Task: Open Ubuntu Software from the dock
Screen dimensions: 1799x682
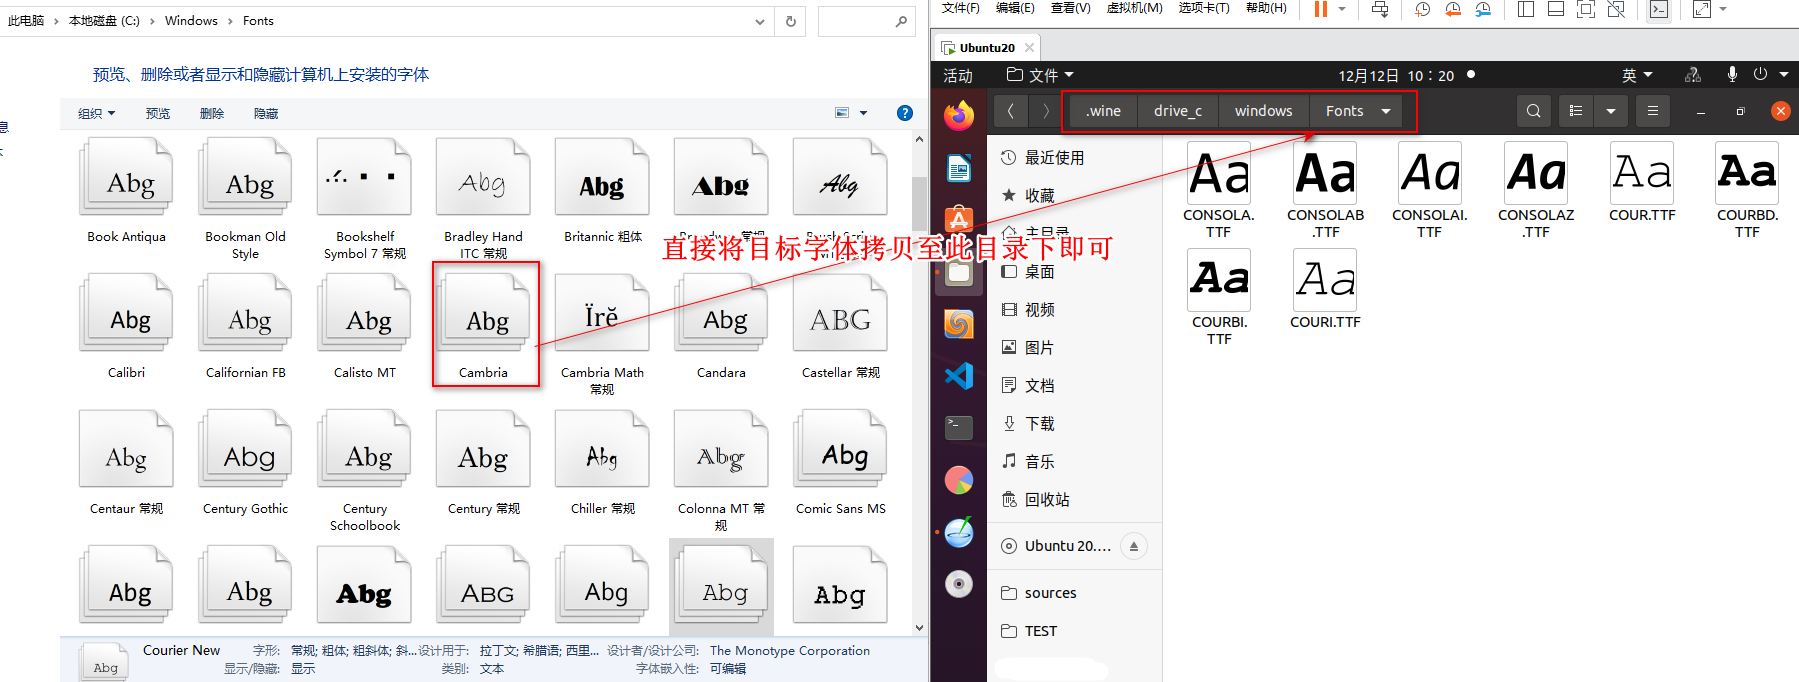Action: 959,219
